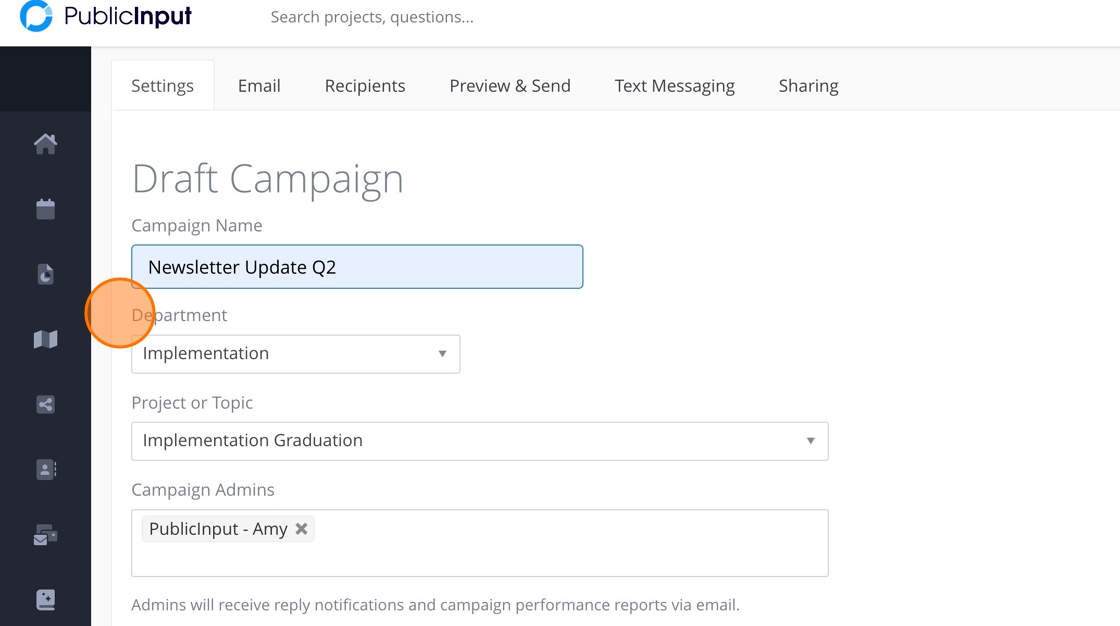This screenshot has height=626, width=1120.
Task: Click the PublicInput logo
Action: click(x=106, y=17)
